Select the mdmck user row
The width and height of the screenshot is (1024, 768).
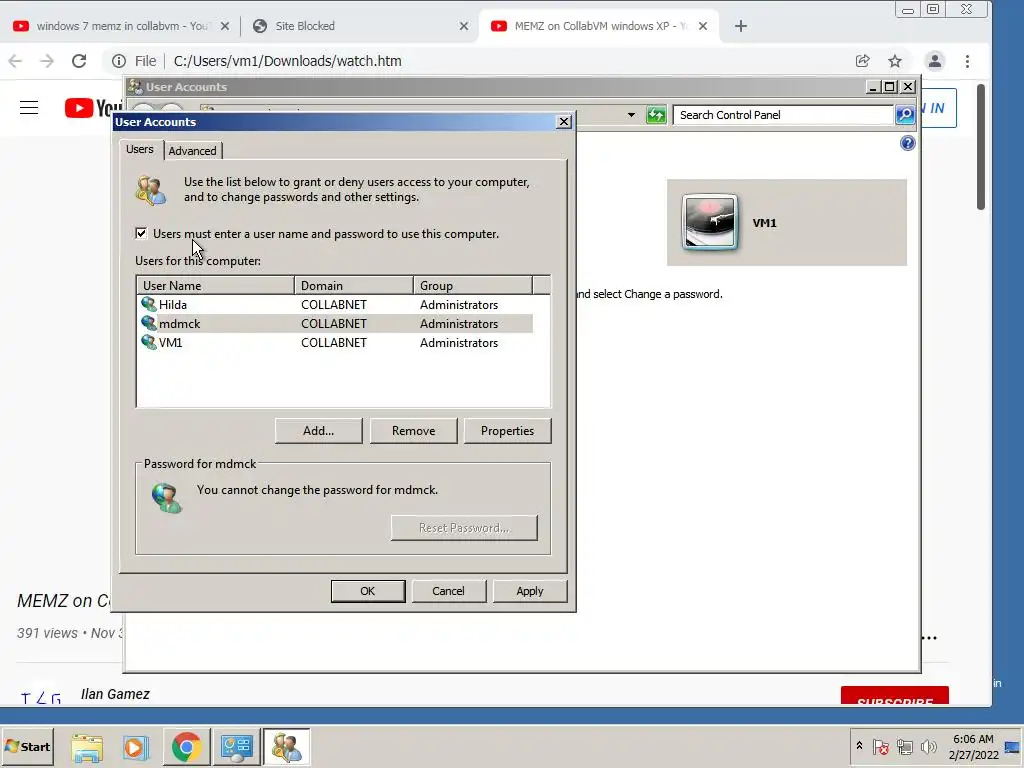335,324
